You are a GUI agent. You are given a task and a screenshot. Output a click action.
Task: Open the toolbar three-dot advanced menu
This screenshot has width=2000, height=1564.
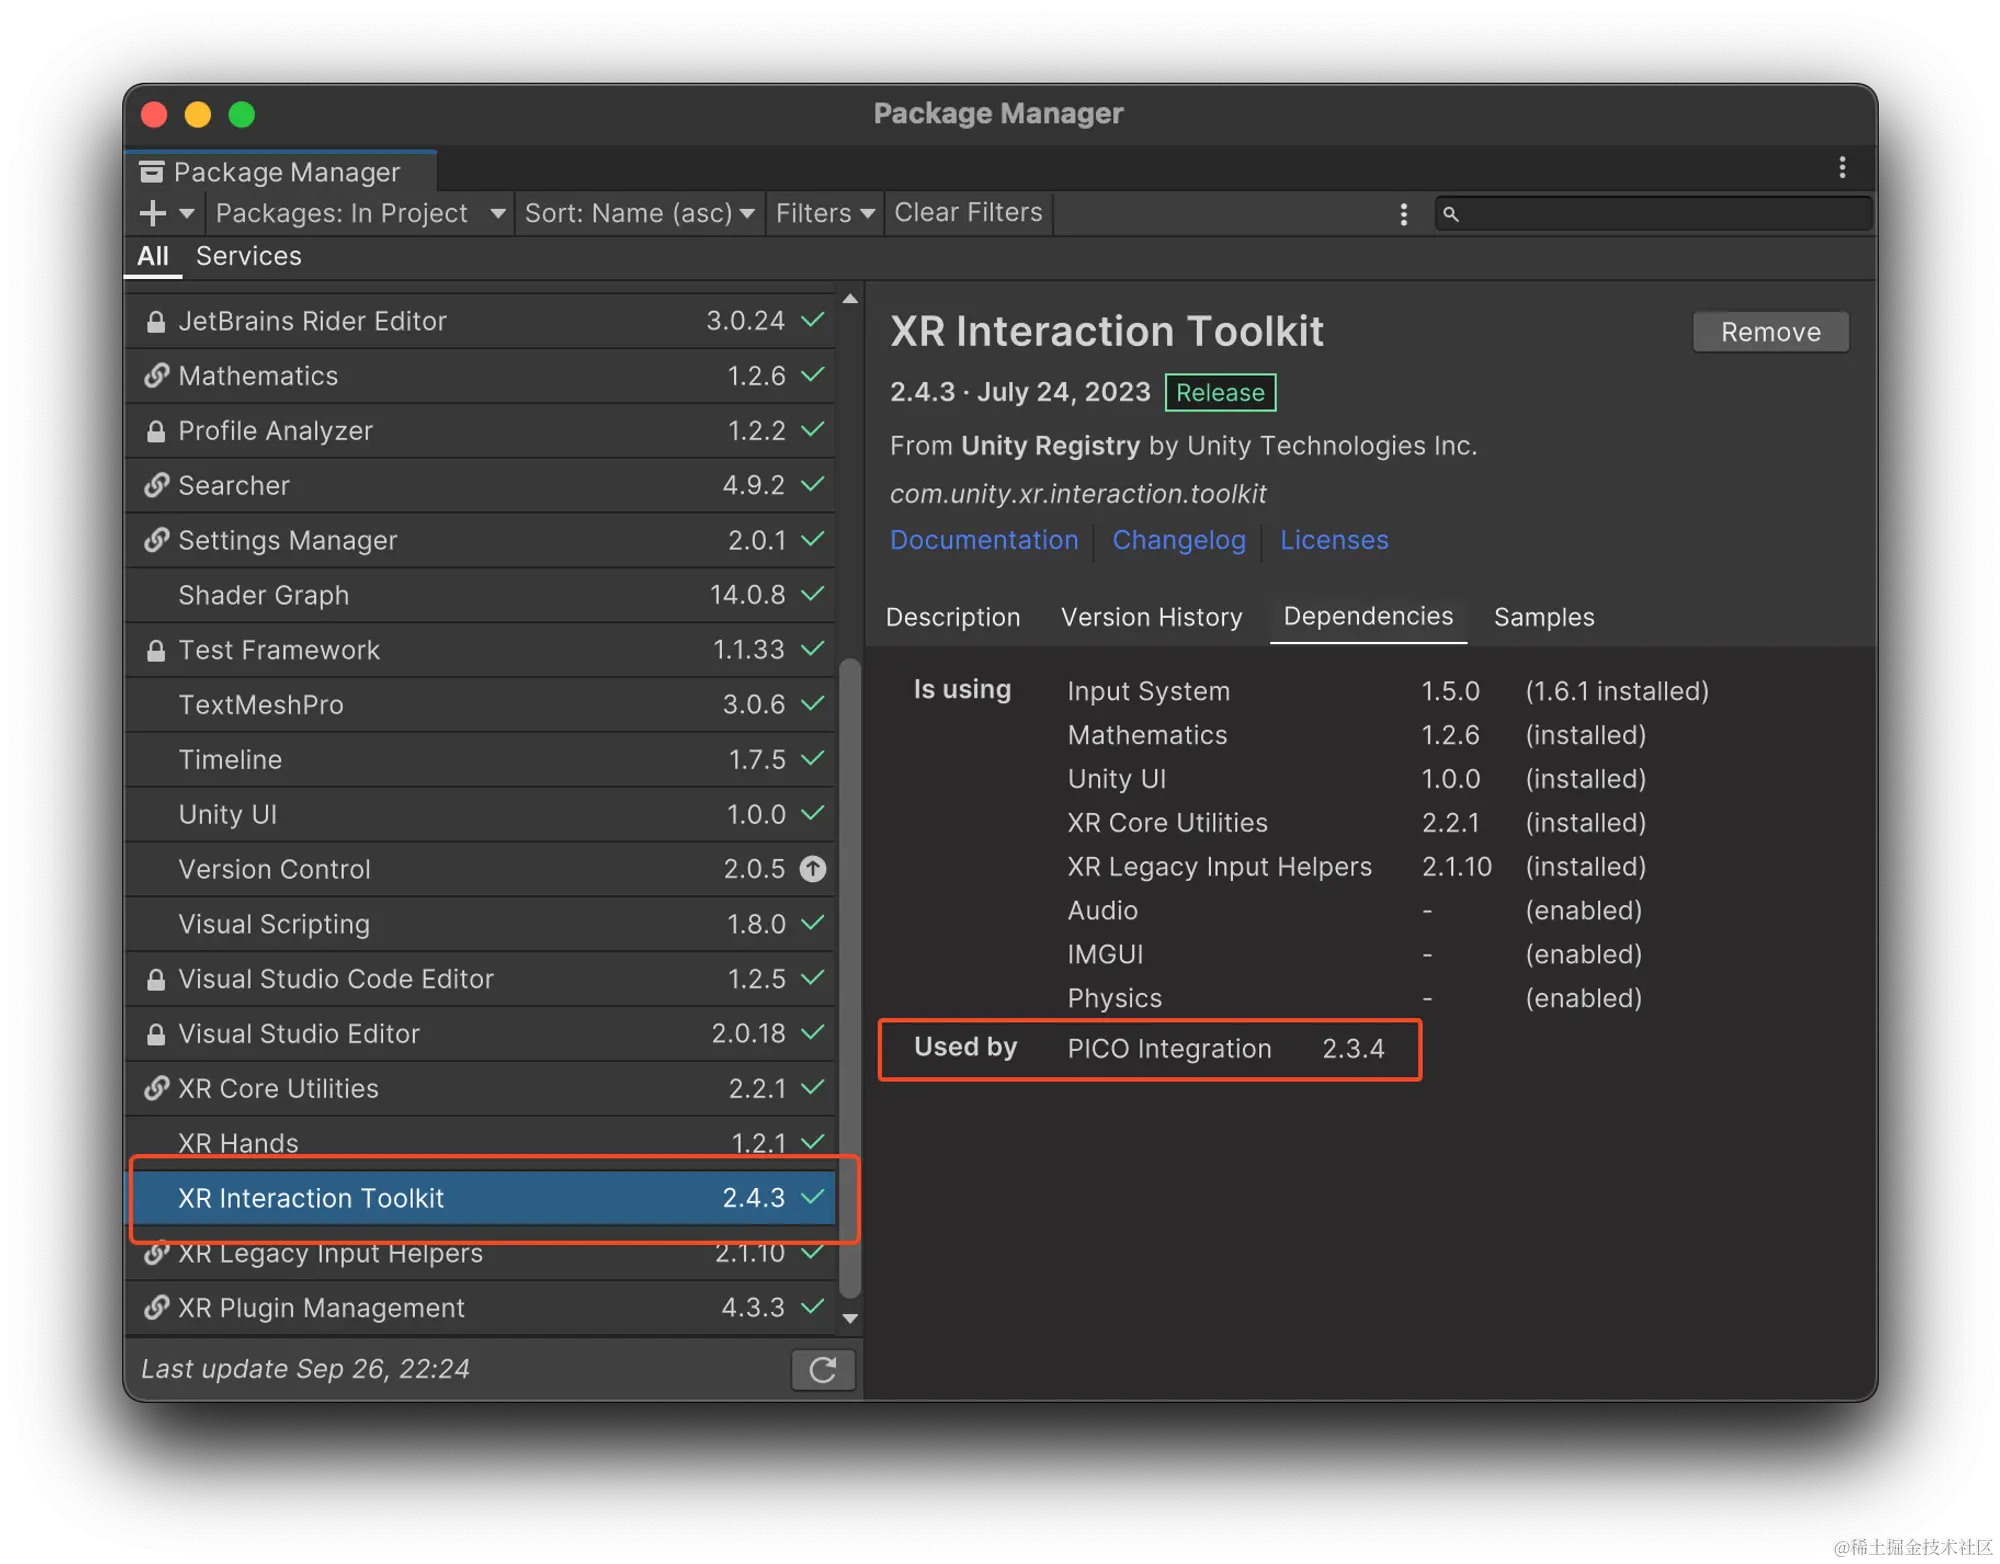tap(1403, 214)
